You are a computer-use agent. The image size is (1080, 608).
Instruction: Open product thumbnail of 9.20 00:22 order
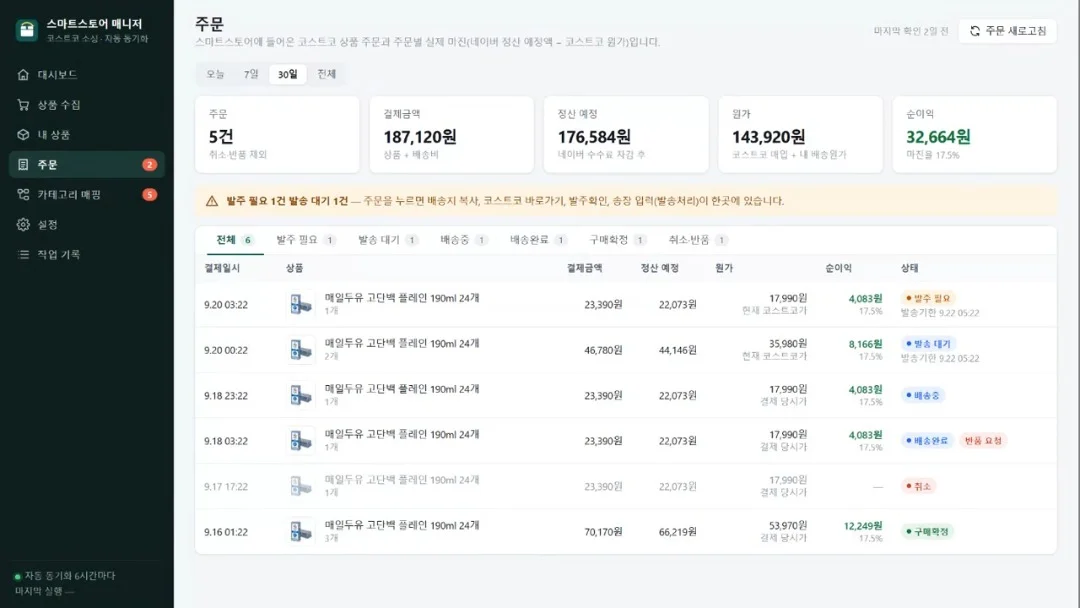[x=300, y=350]
